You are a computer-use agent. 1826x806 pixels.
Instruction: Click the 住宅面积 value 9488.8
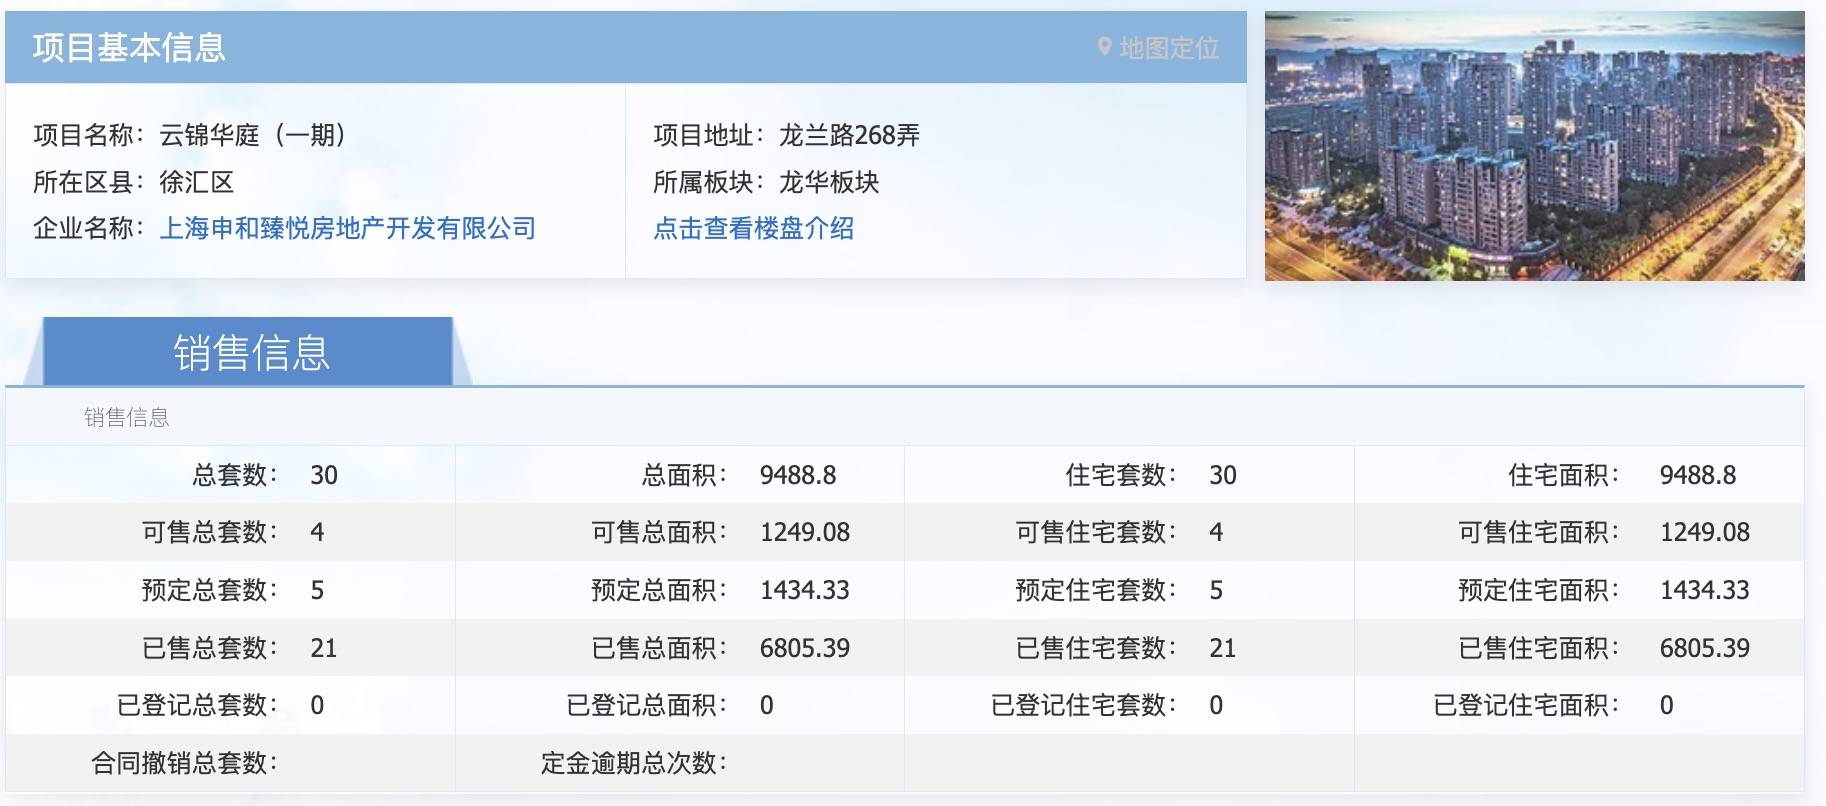[x=1698, y=475]
